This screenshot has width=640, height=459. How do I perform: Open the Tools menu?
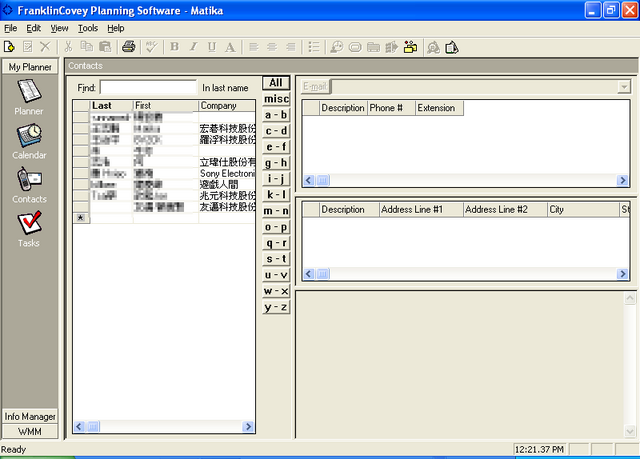click(x=88, y=28)
